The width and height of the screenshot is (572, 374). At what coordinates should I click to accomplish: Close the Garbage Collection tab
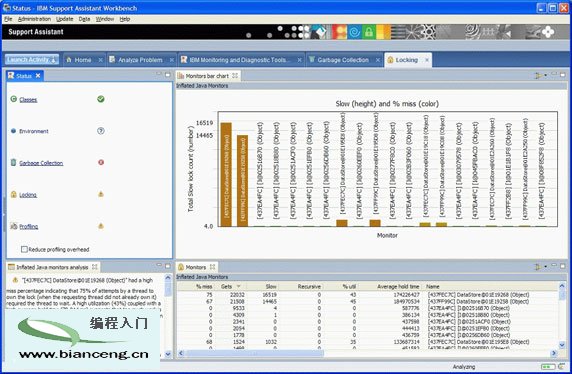(378, 60)
